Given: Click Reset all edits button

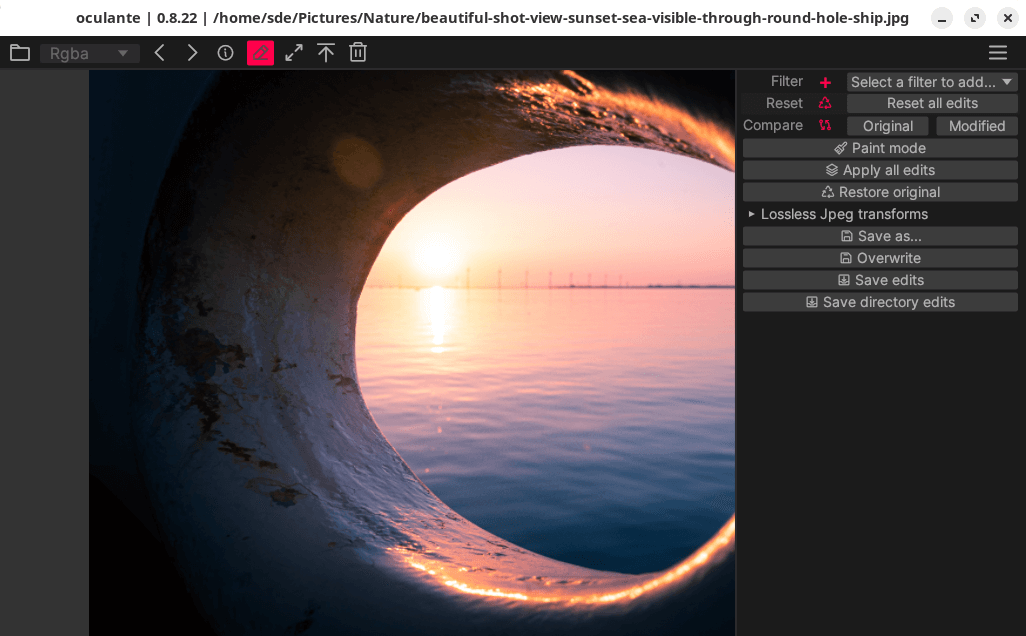Looking at the screenshot, I should [x=932, y=103].
